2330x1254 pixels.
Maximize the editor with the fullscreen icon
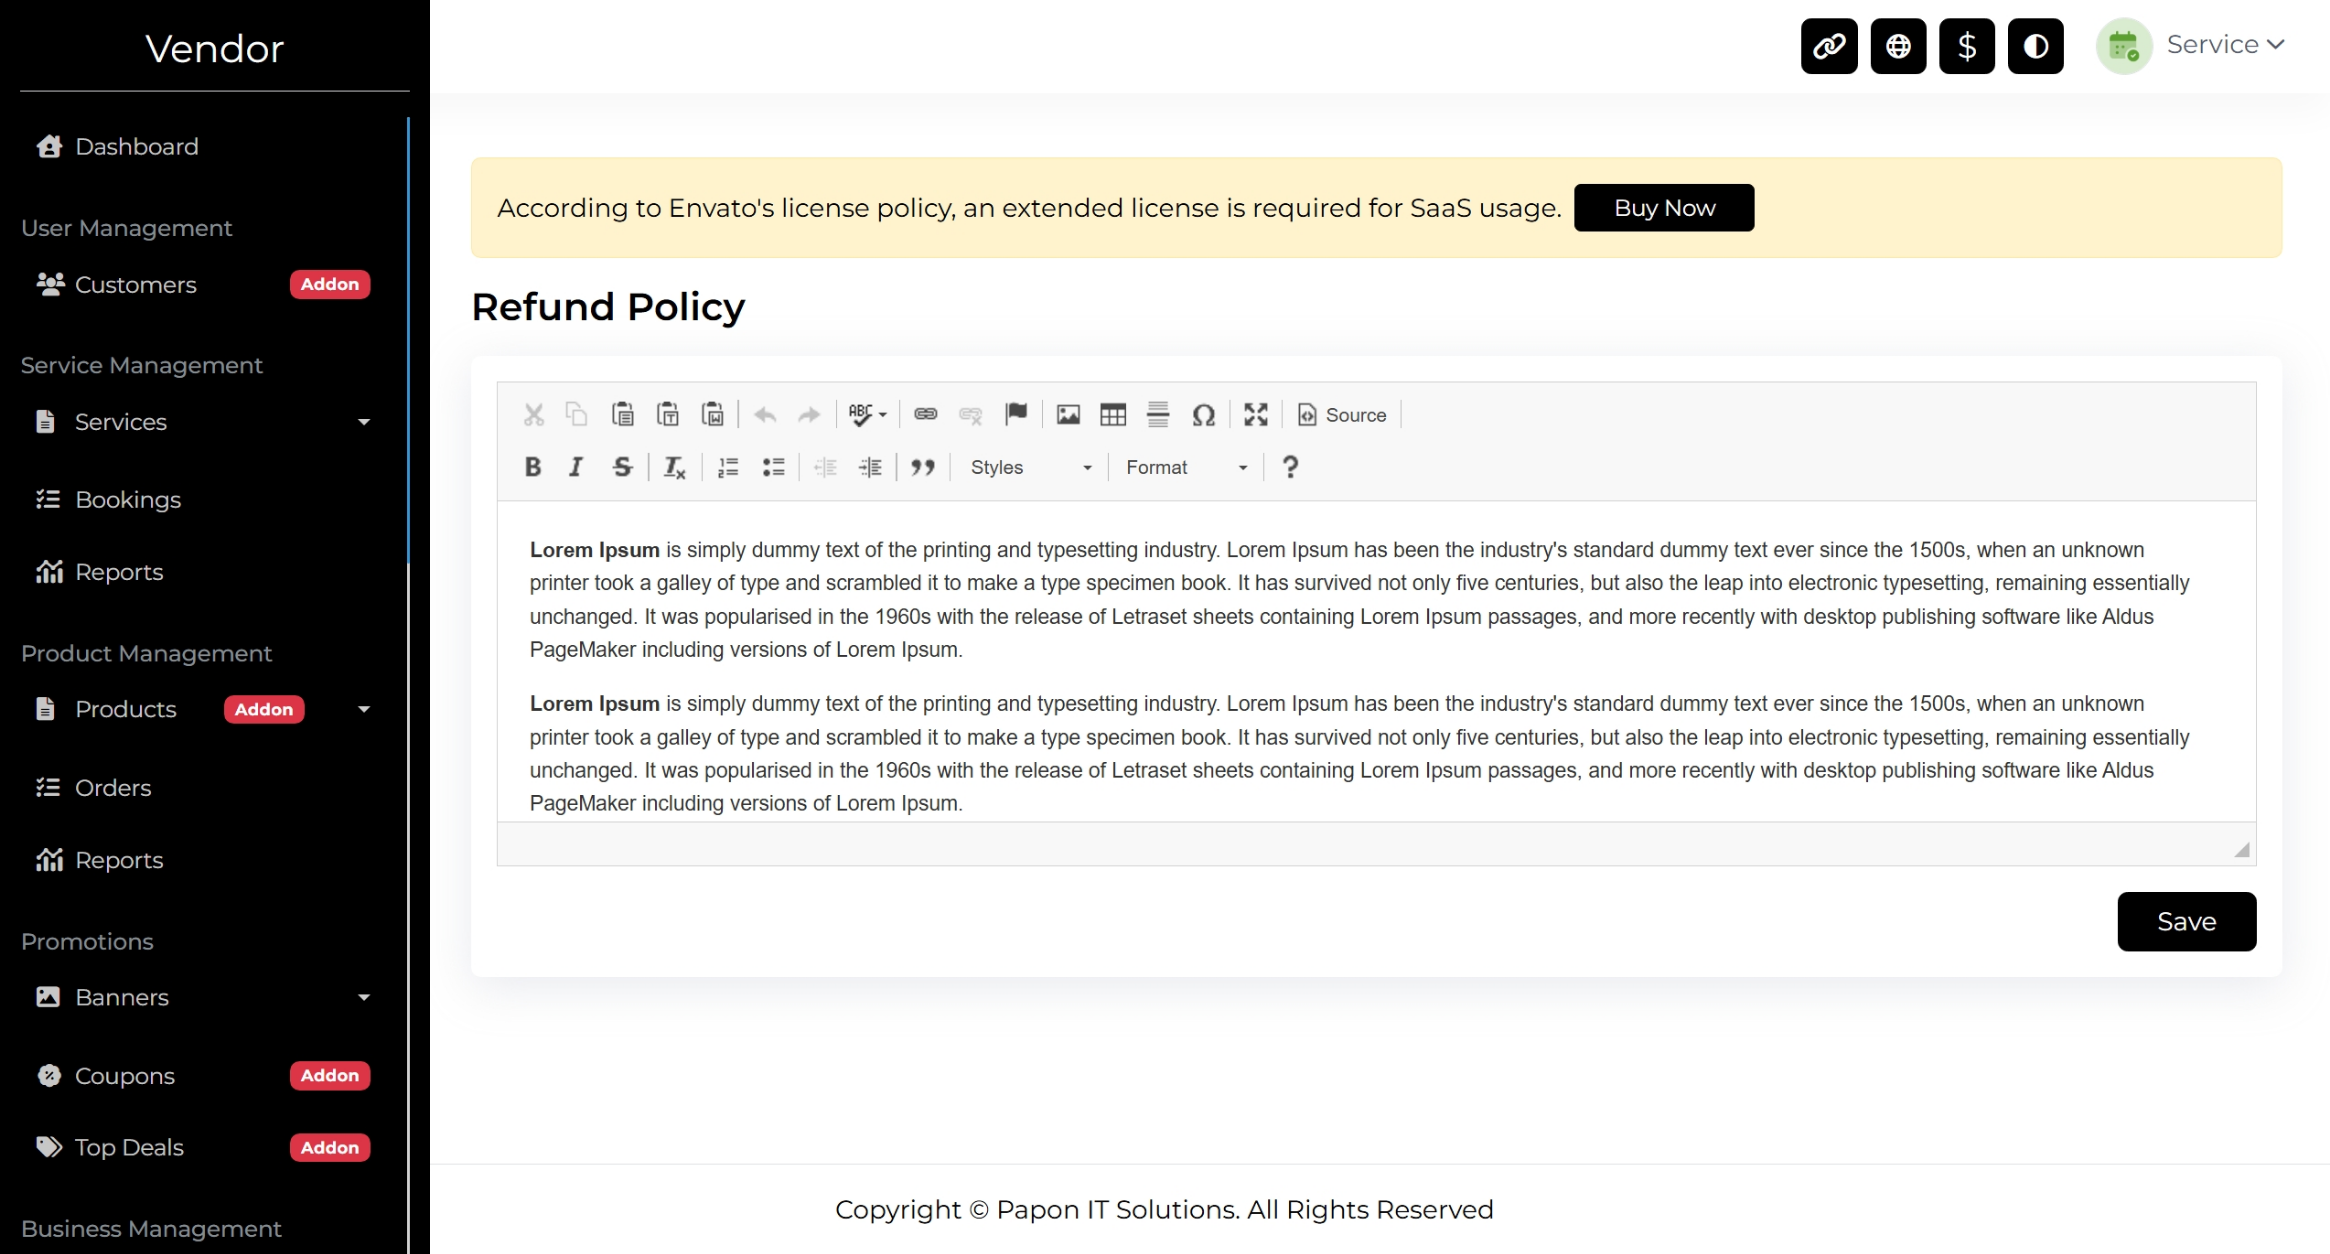click(x=1255, y=414)
